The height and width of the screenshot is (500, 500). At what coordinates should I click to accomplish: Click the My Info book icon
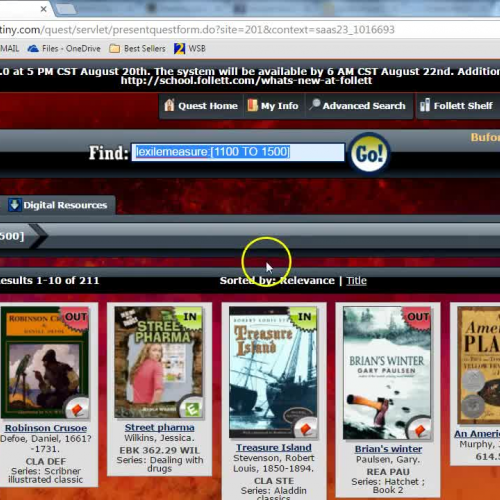pyautogui.click(x=252, y=105)
